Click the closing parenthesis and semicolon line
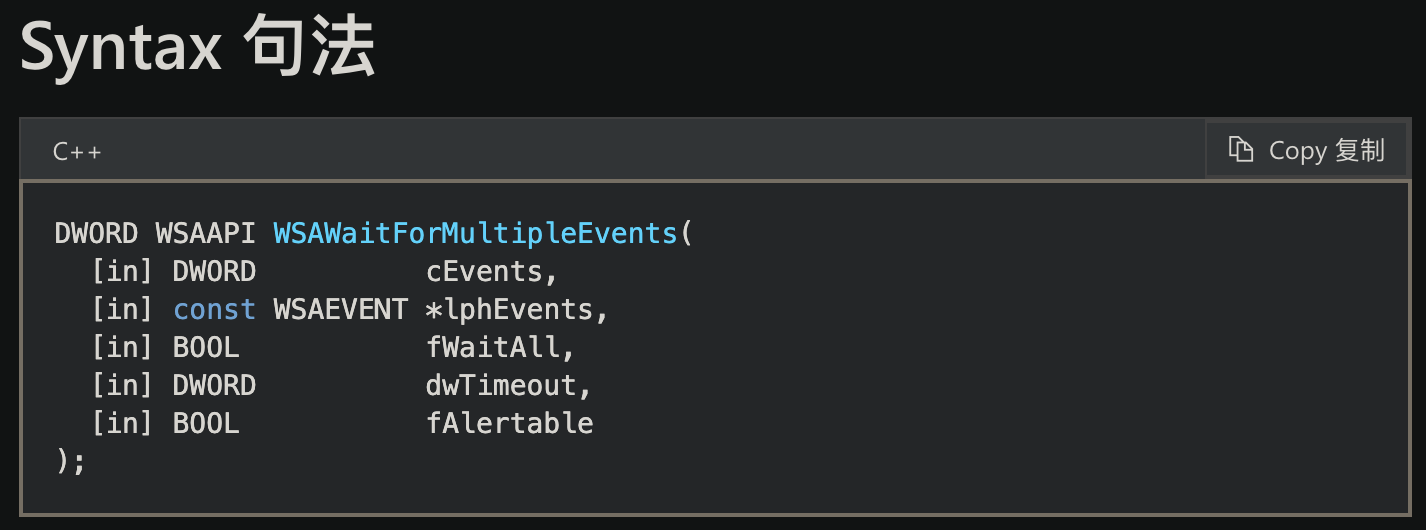Viewport: 1426px width, 530px height. click(71, 461)
